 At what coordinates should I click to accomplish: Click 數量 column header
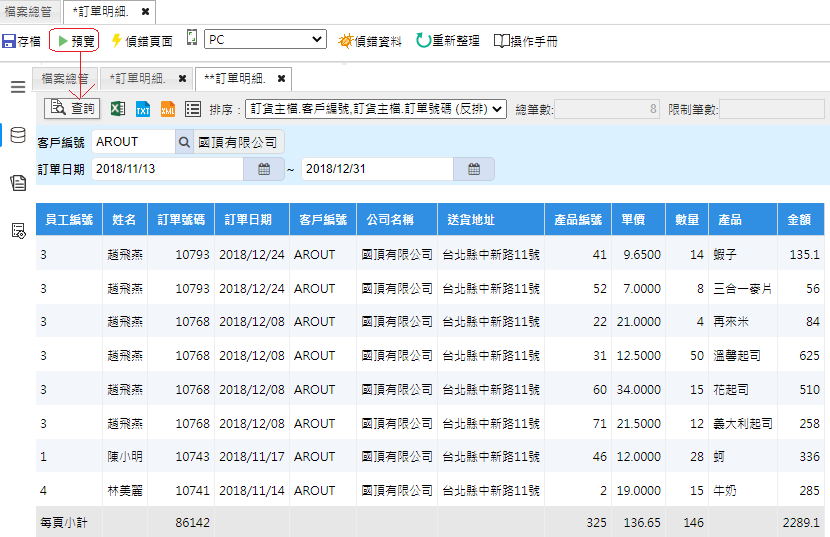tap(687, 219)
